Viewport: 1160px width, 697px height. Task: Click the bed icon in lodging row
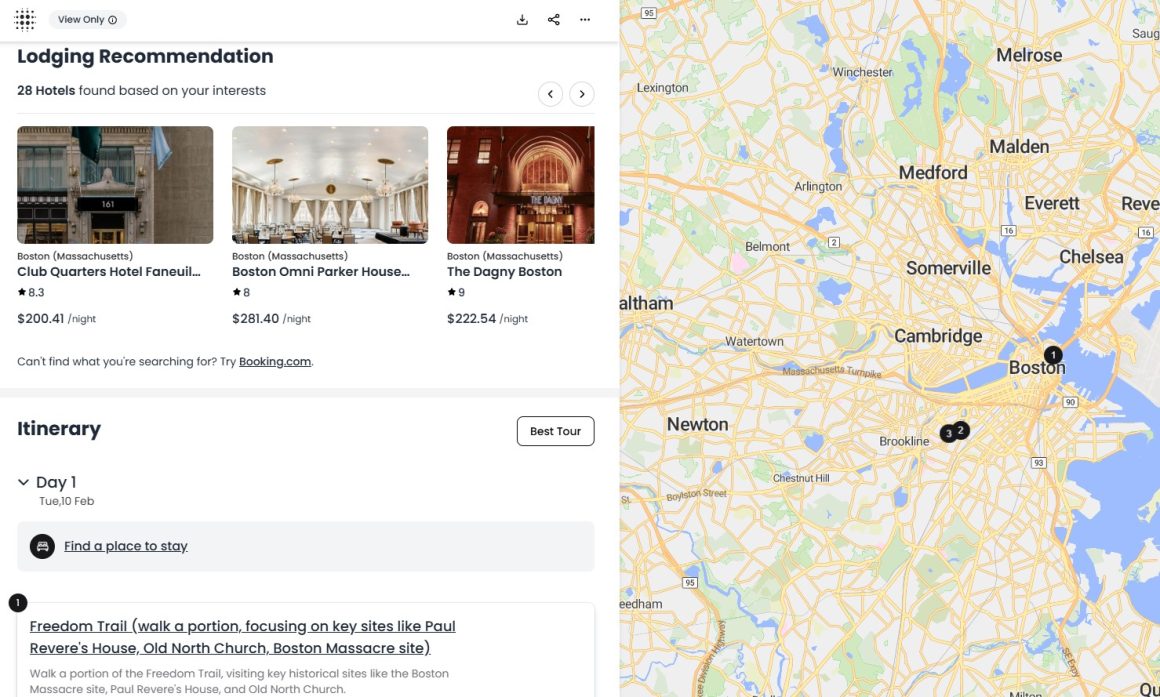point(42,546)
